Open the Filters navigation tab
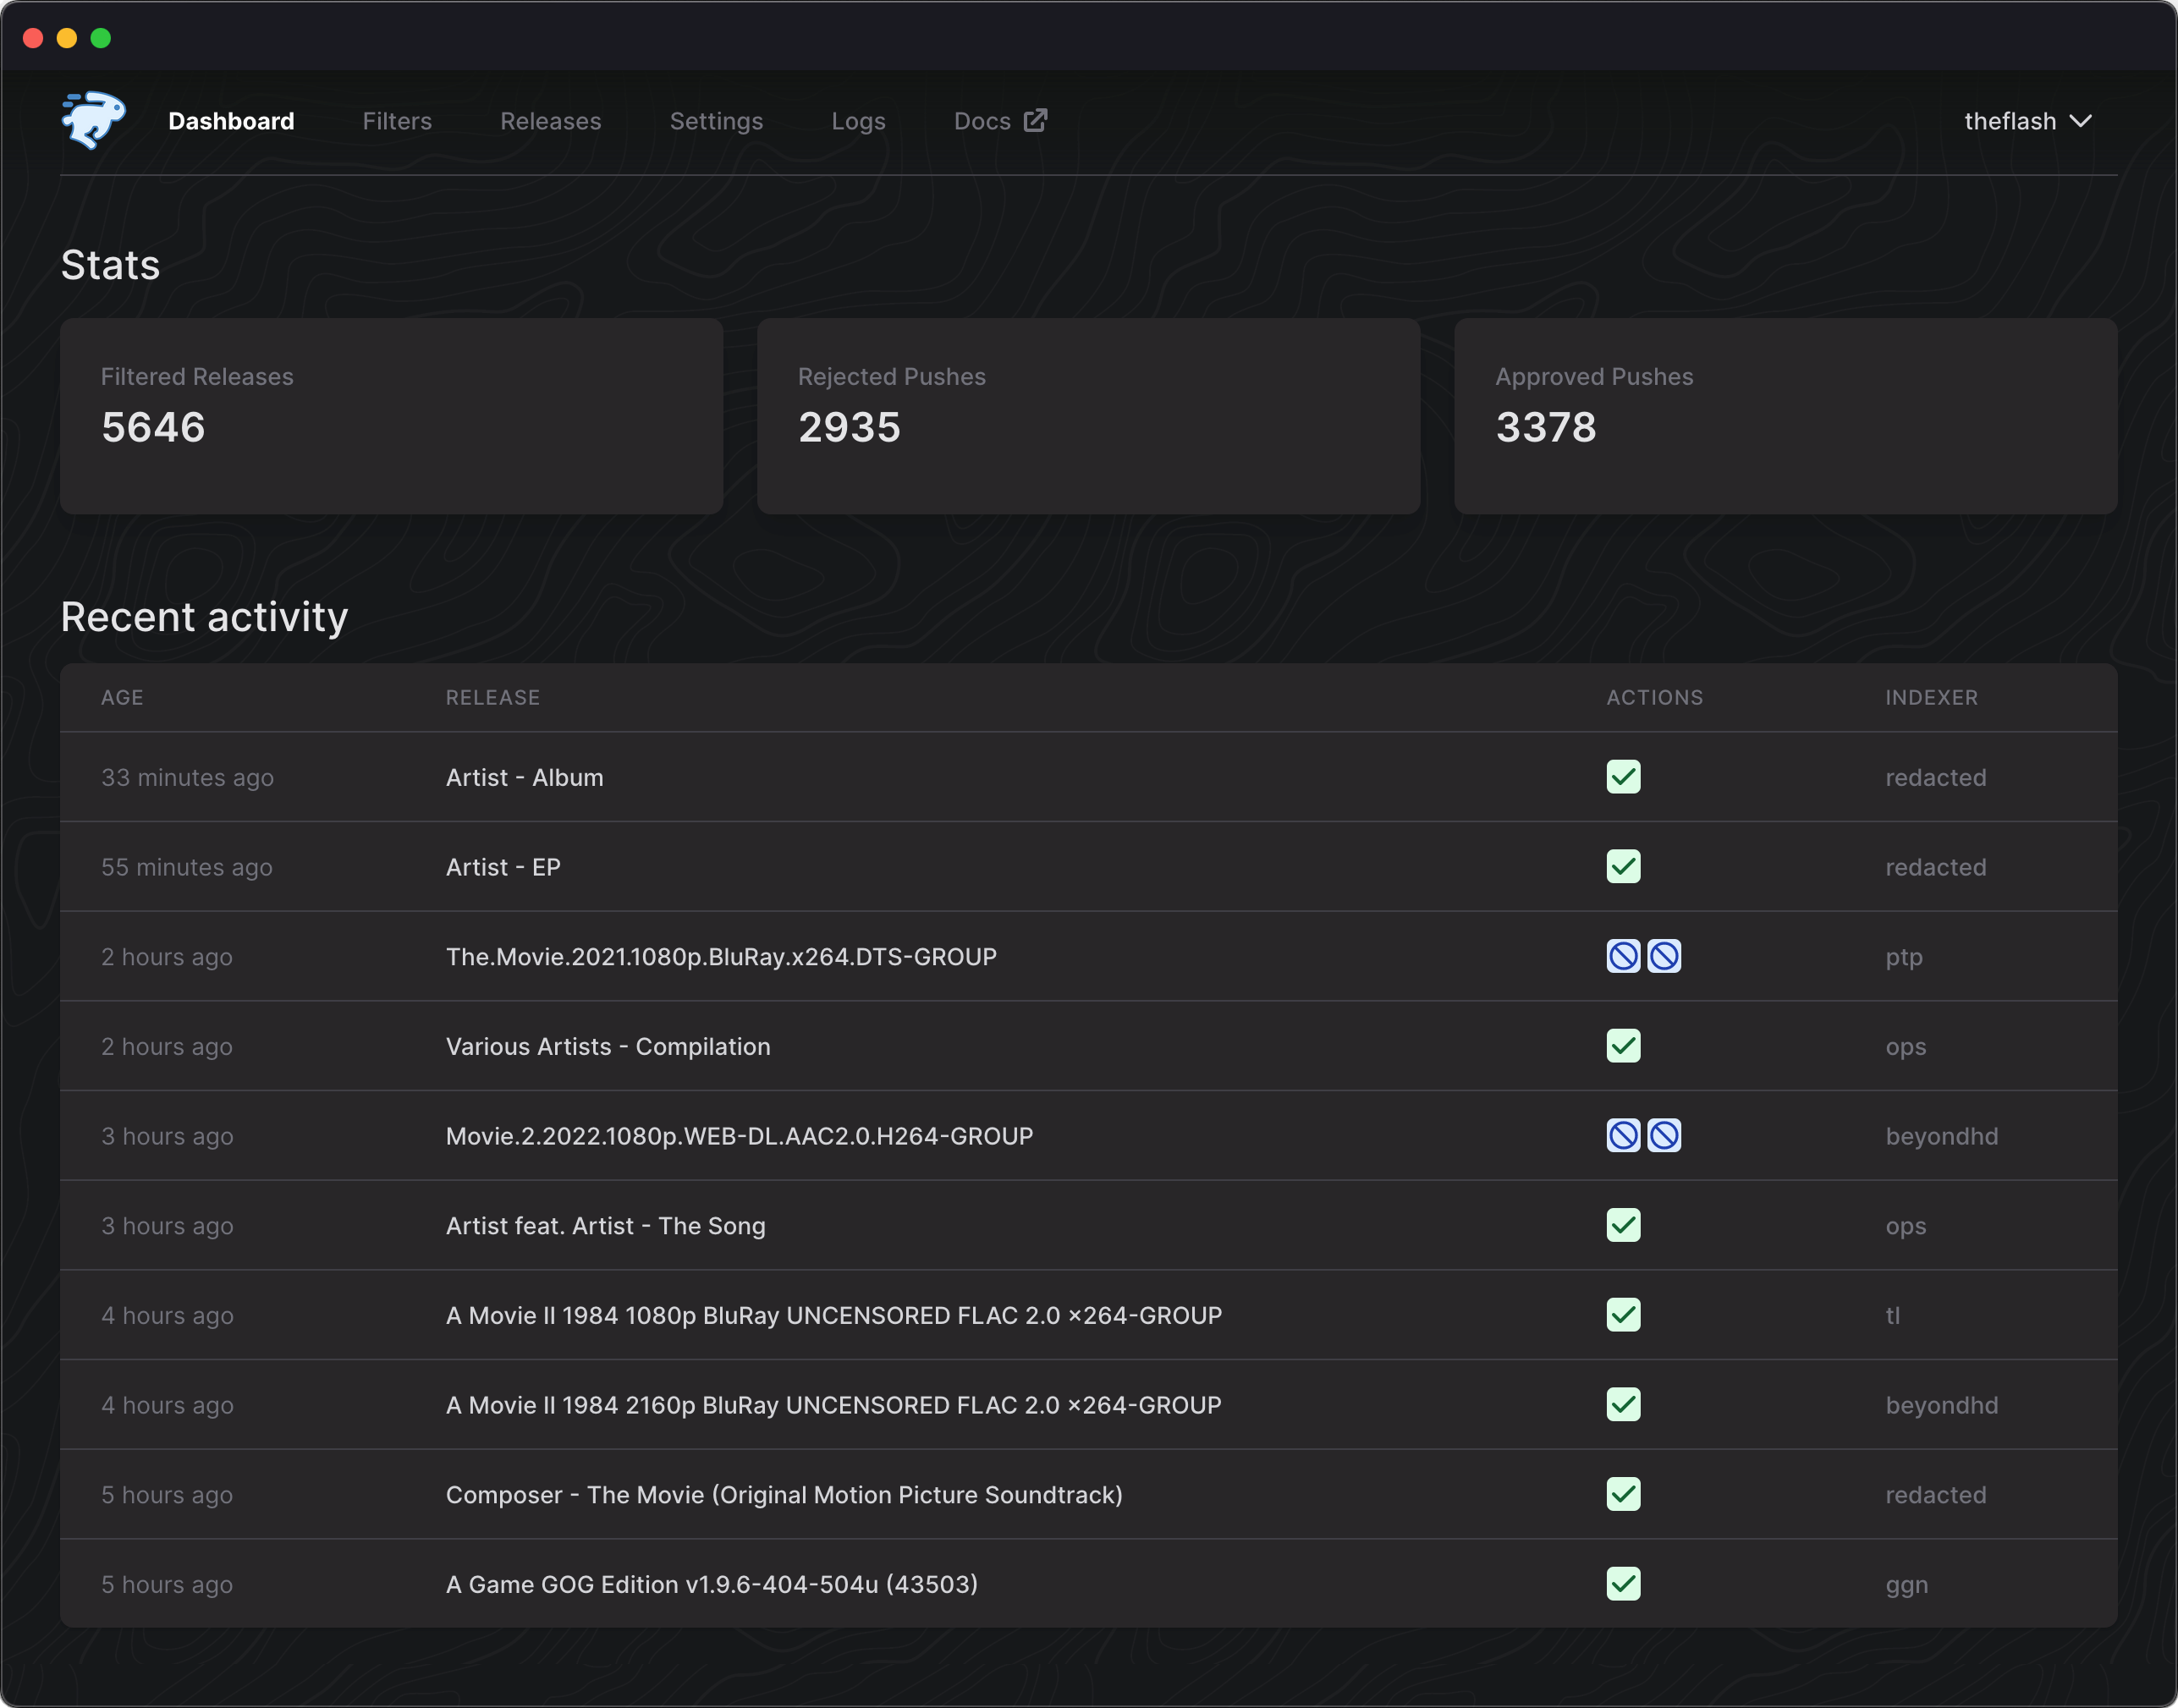Viewport: 2178px width, 1708px height. tap(396, 120)
